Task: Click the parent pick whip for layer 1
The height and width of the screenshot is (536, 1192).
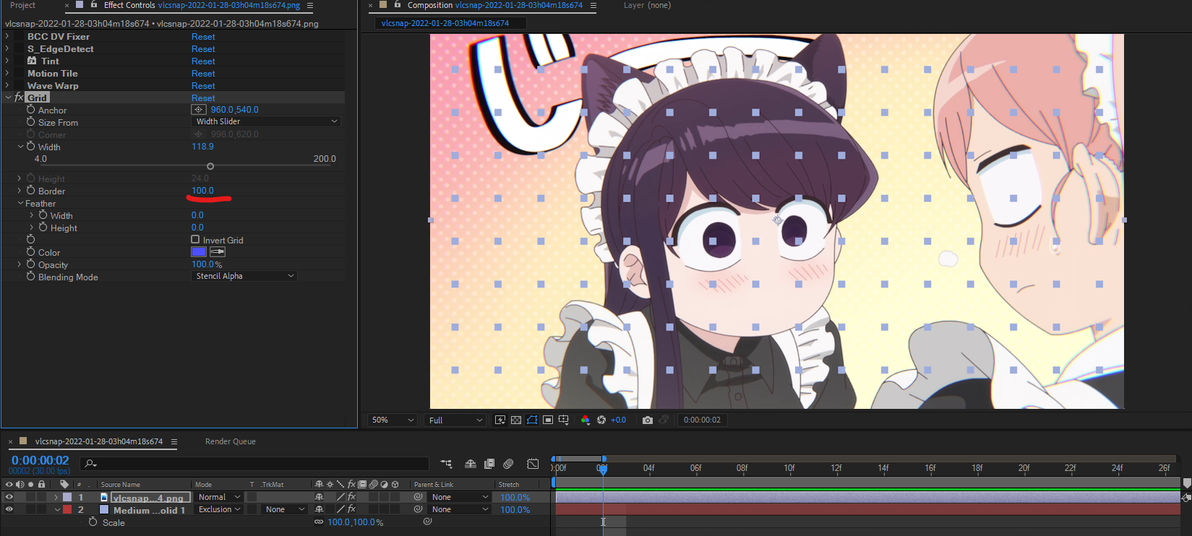Action: [417, 496]
